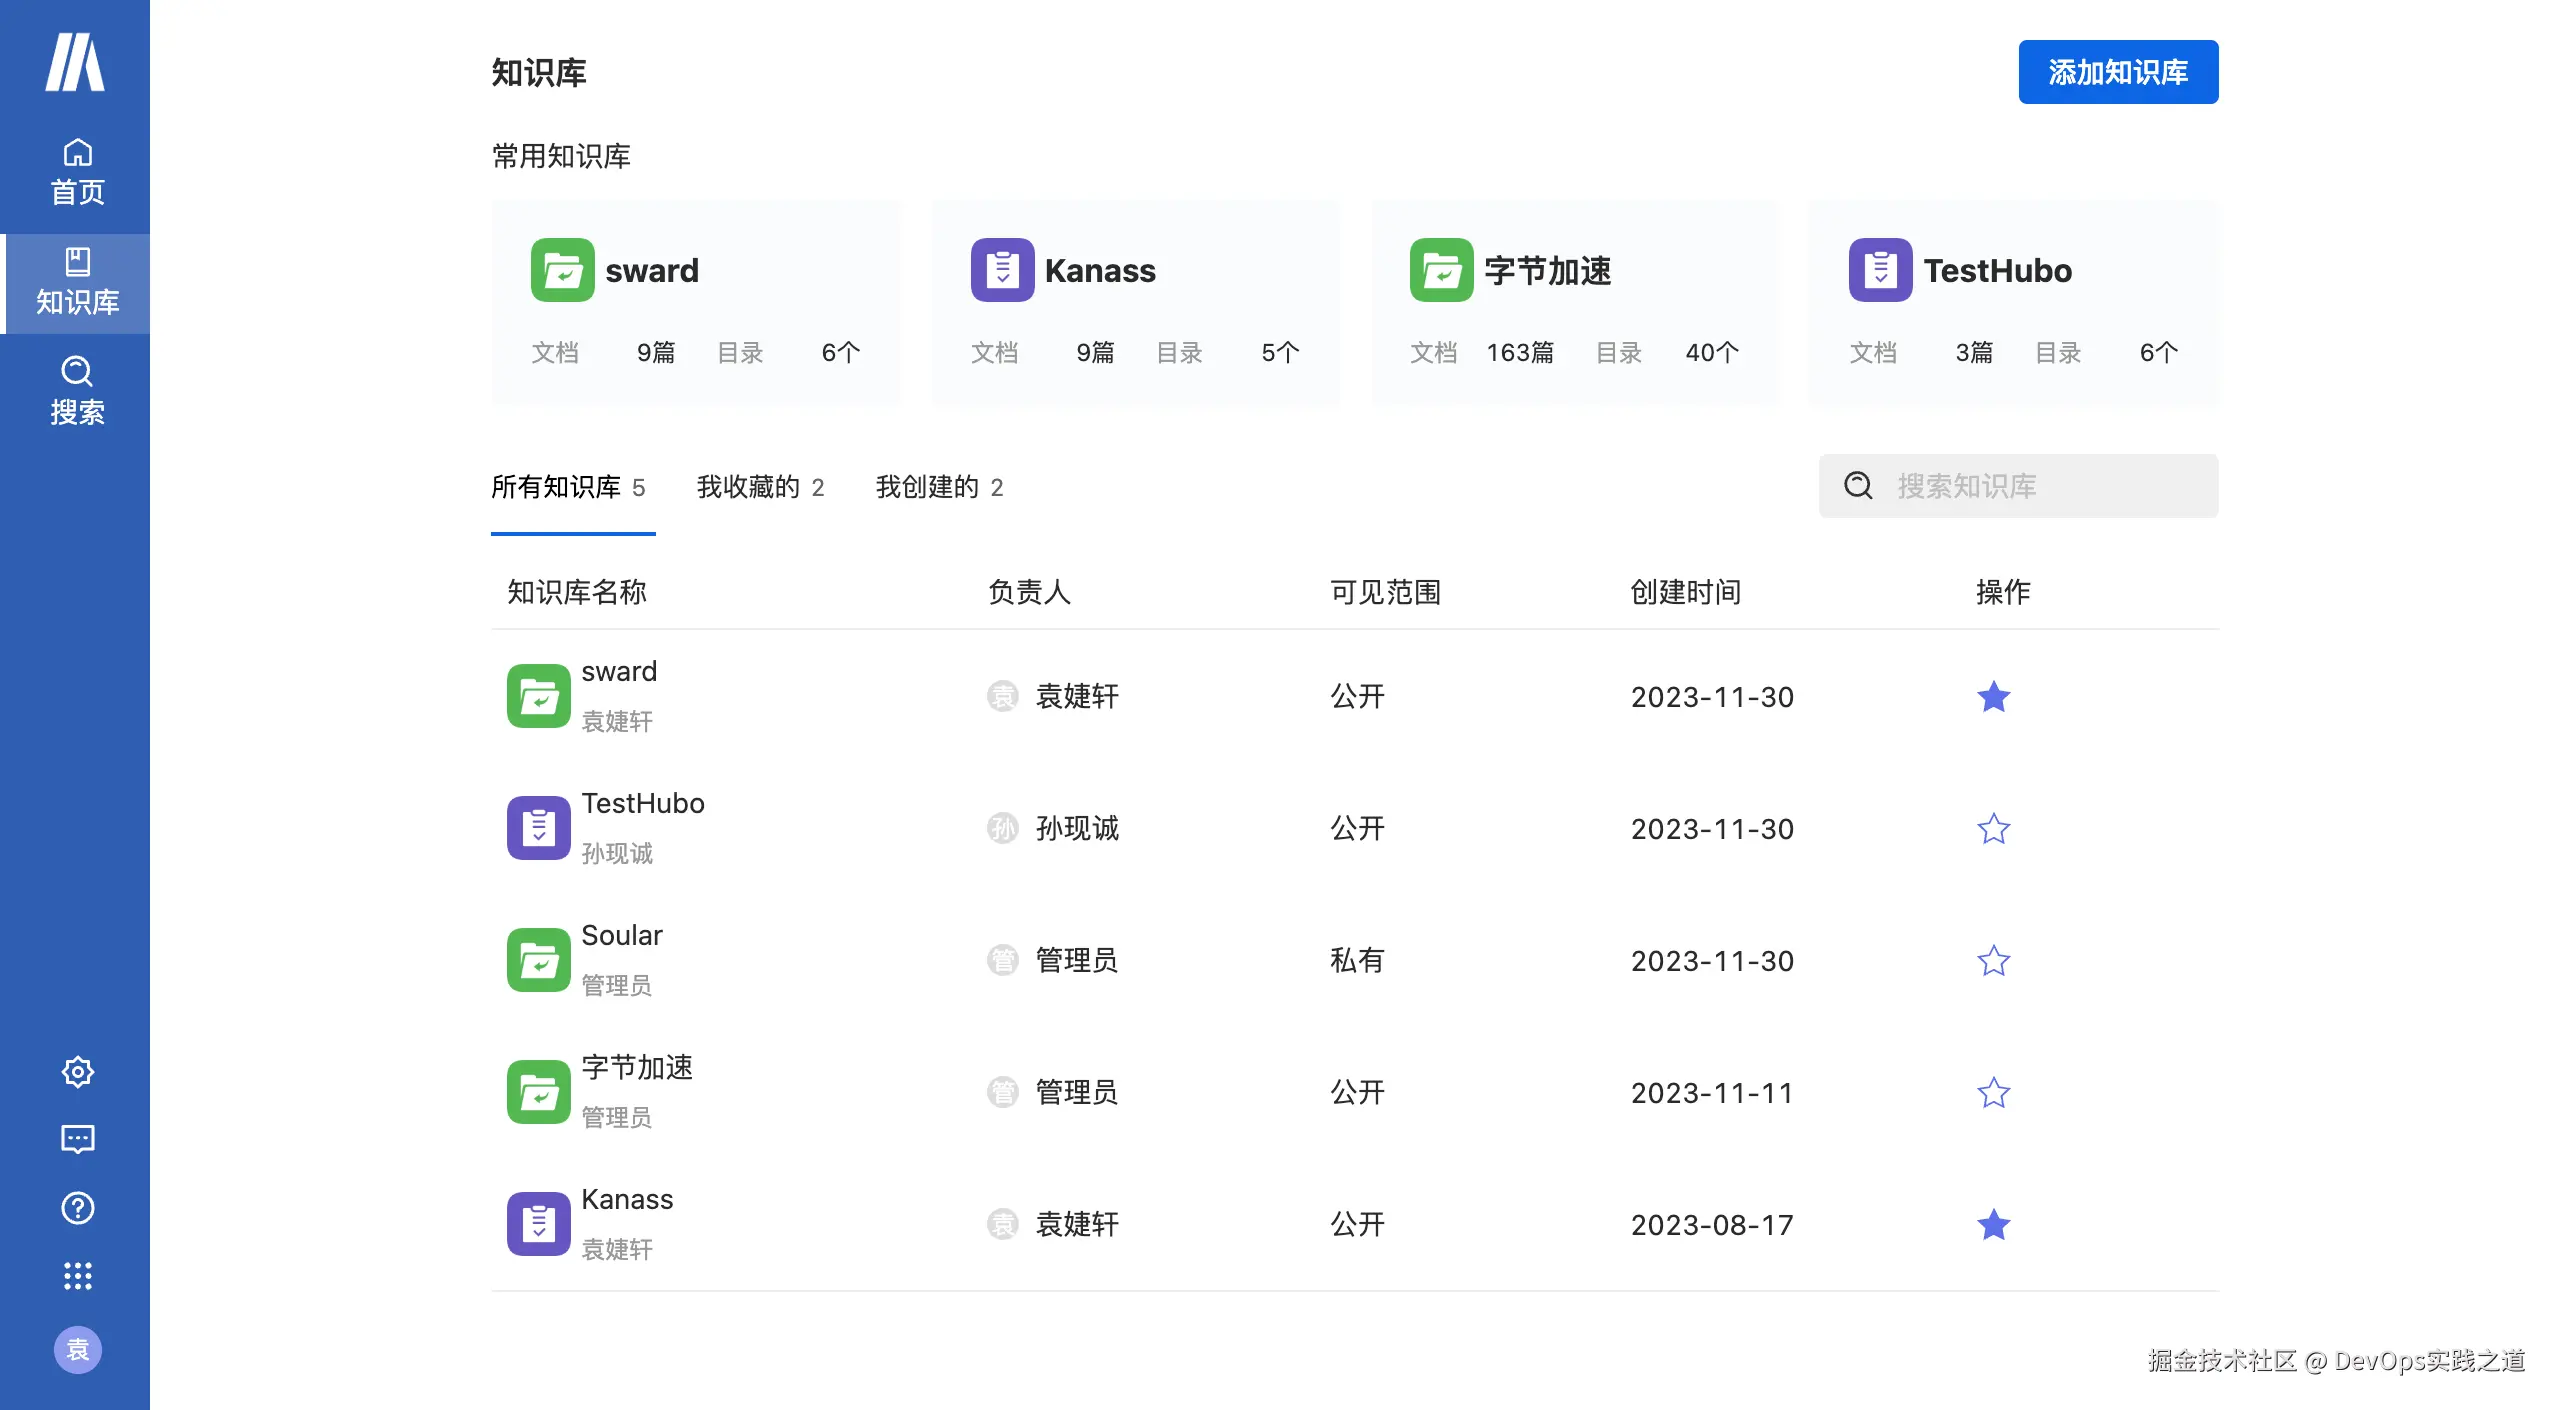Image resolution: width=2560 pixels, height=1410 pixels.
Task: Open the app grid switcher icon
Action: point(77,1276)
